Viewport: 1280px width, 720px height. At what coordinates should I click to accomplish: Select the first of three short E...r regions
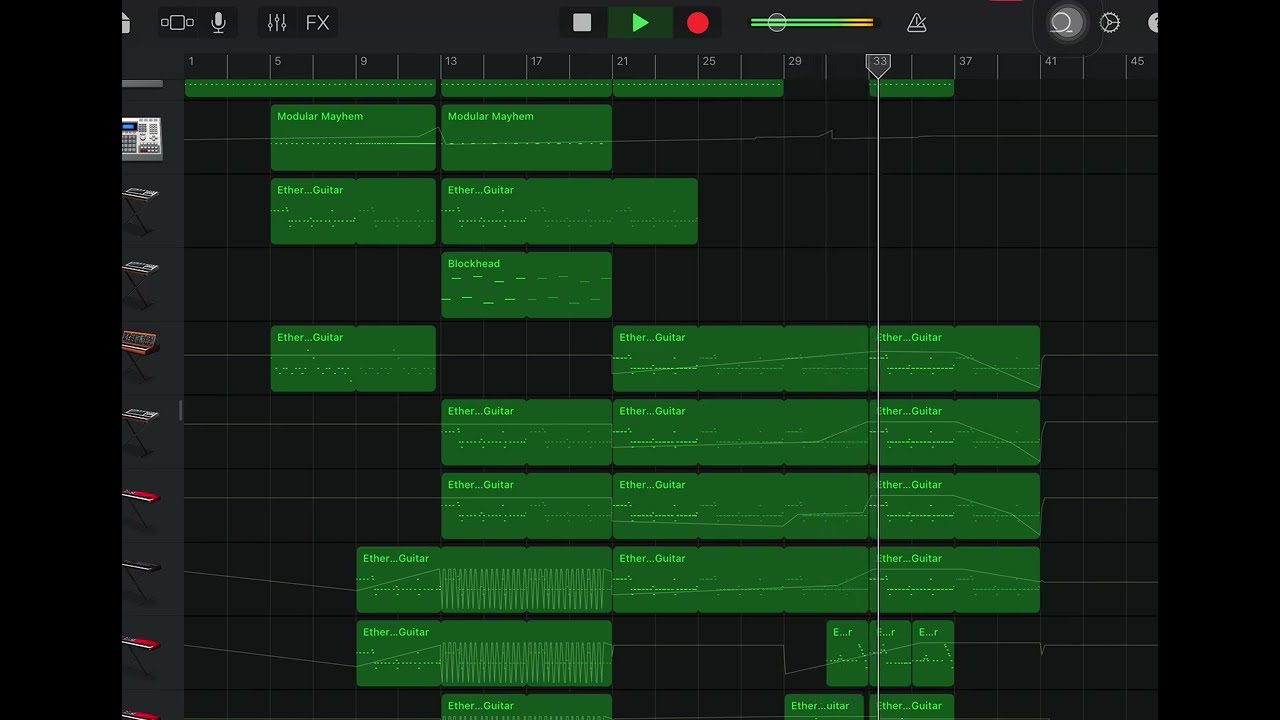click(x=847, y=653)
